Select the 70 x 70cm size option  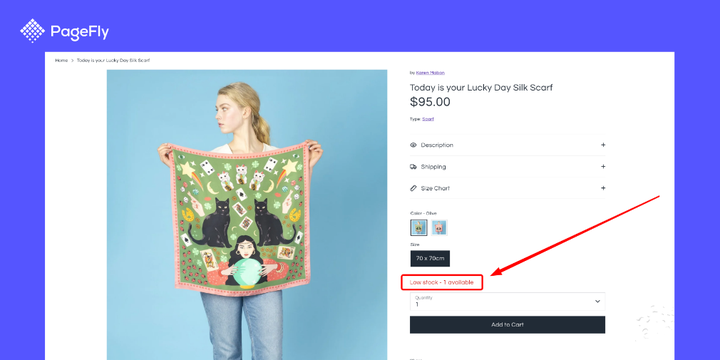click(x=430, y=259)
